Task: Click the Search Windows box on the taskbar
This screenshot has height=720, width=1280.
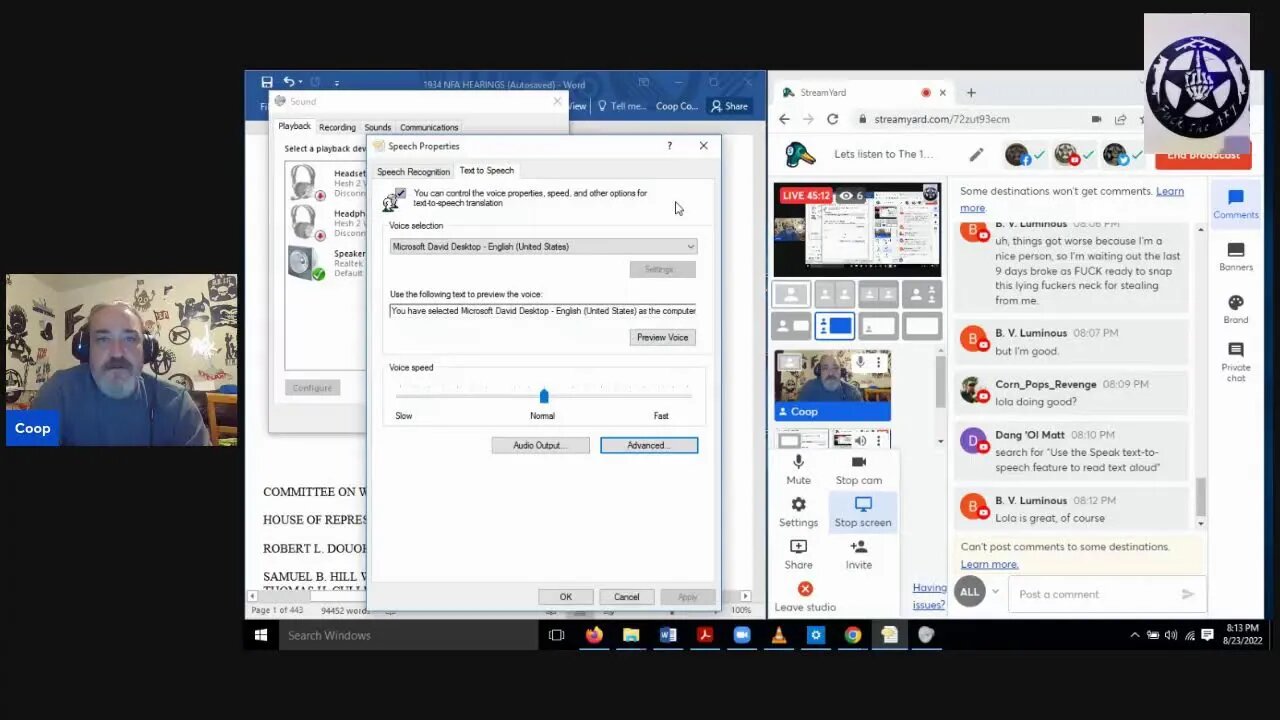Action: [407, 635]
